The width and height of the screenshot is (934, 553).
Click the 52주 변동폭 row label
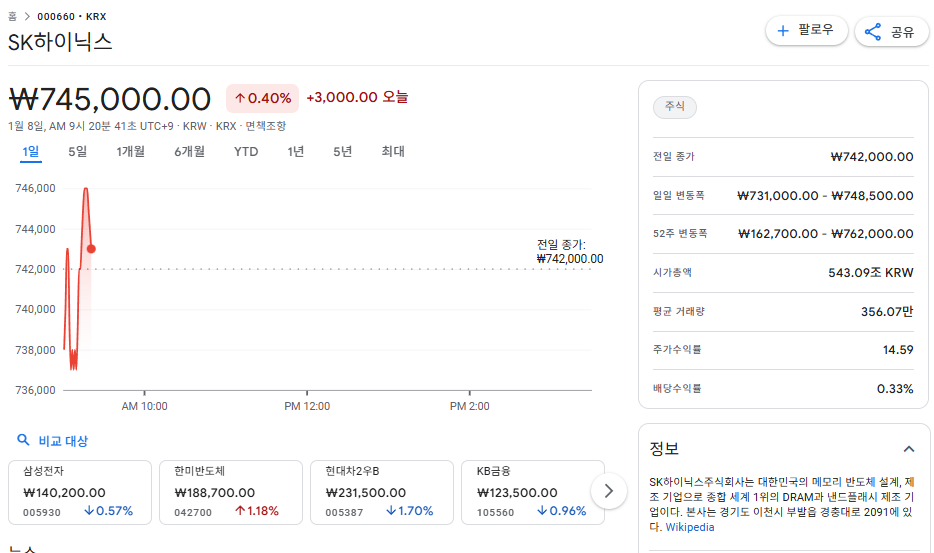[x=680, y=234]
